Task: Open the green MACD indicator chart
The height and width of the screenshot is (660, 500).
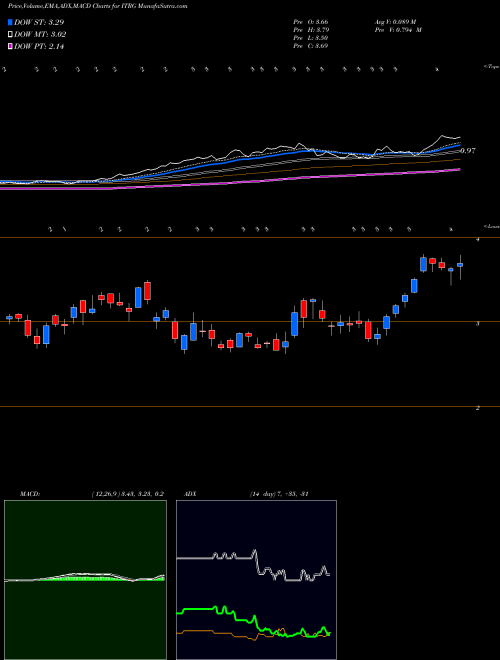Action: point(85,580)
